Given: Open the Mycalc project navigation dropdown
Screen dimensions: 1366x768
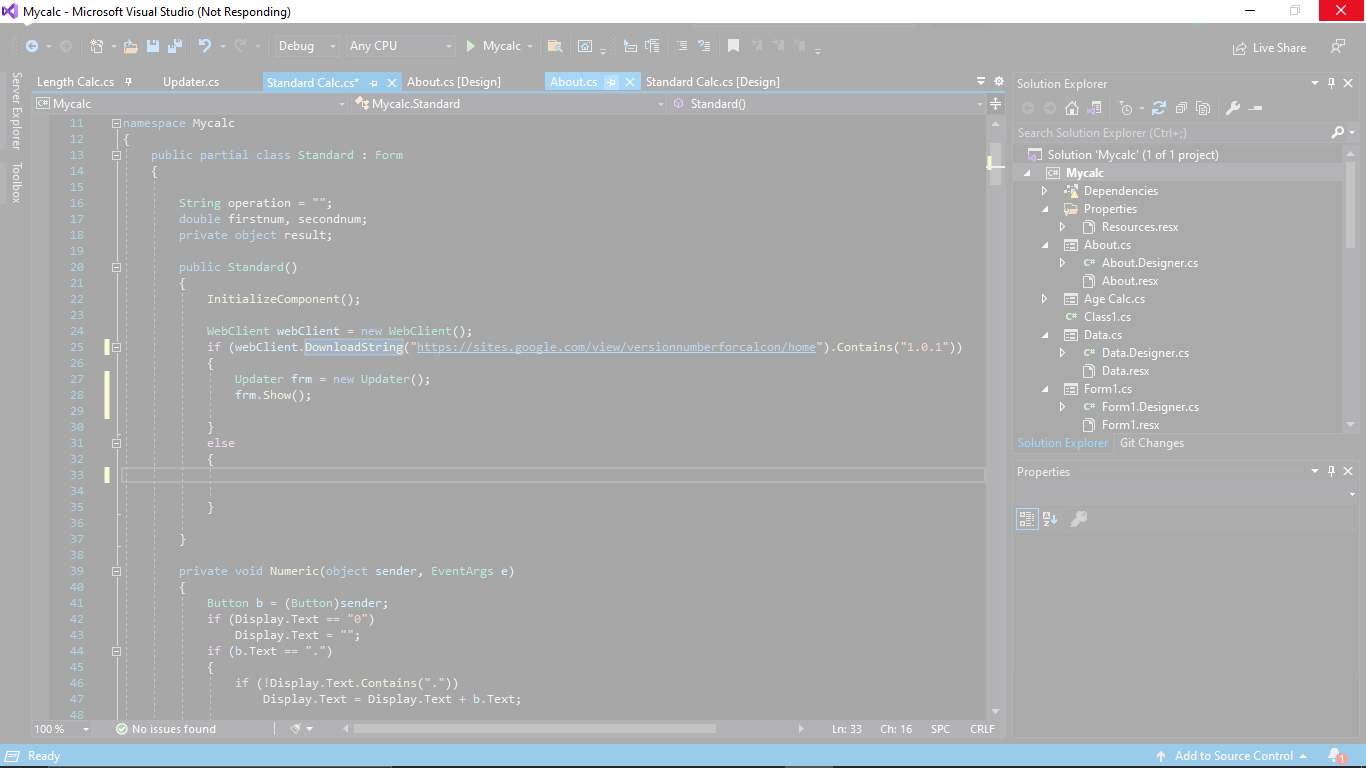Looking at the screenshot, I should [x=190, y=103].
